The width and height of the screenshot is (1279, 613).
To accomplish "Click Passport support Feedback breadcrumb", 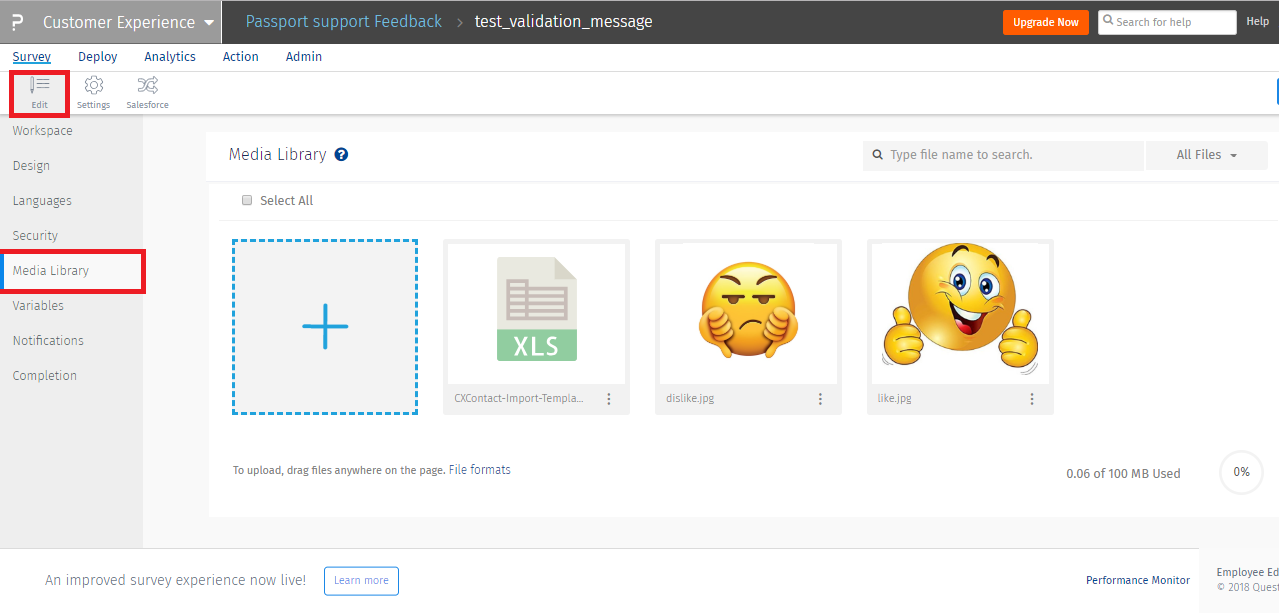I will point(344,22).
